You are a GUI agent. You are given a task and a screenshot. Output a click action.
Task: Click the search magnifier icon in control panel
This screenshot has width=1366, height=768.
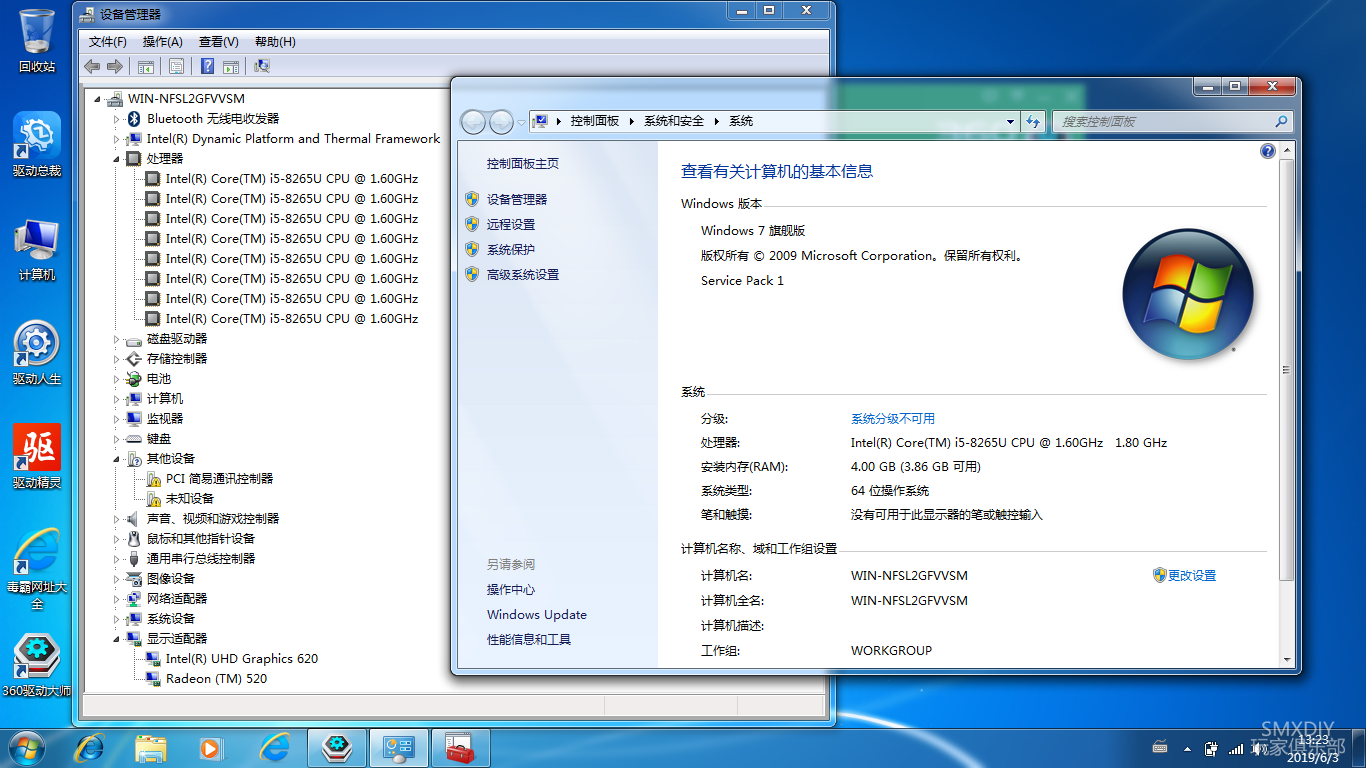pos(1281,121)
